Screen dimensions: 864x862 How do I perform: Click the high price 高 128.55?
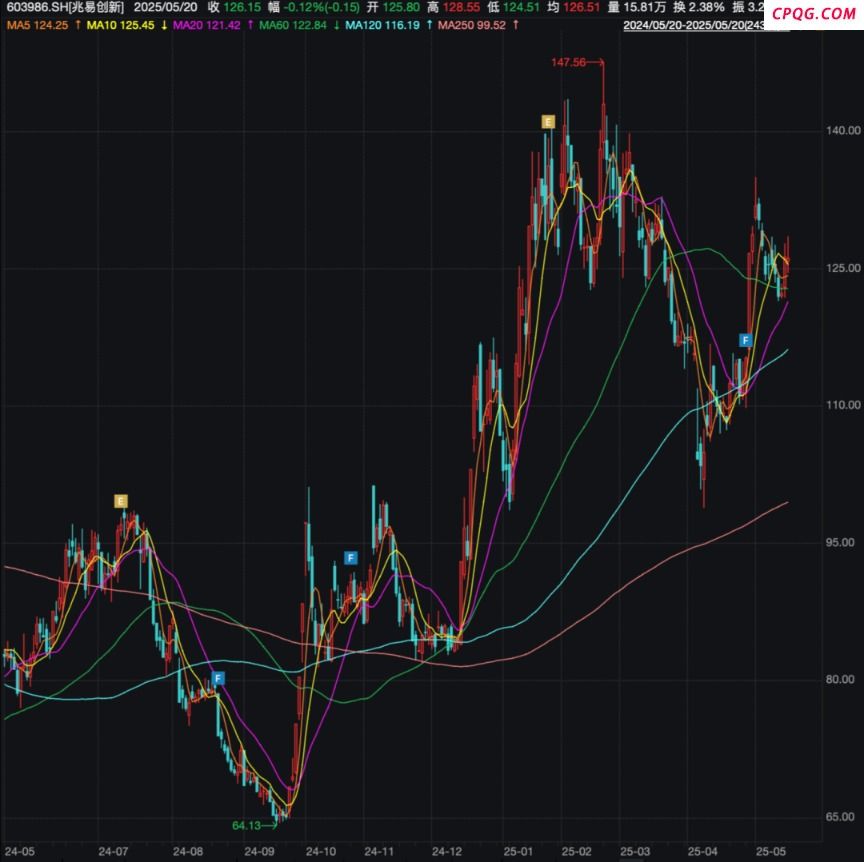[453, 8]
